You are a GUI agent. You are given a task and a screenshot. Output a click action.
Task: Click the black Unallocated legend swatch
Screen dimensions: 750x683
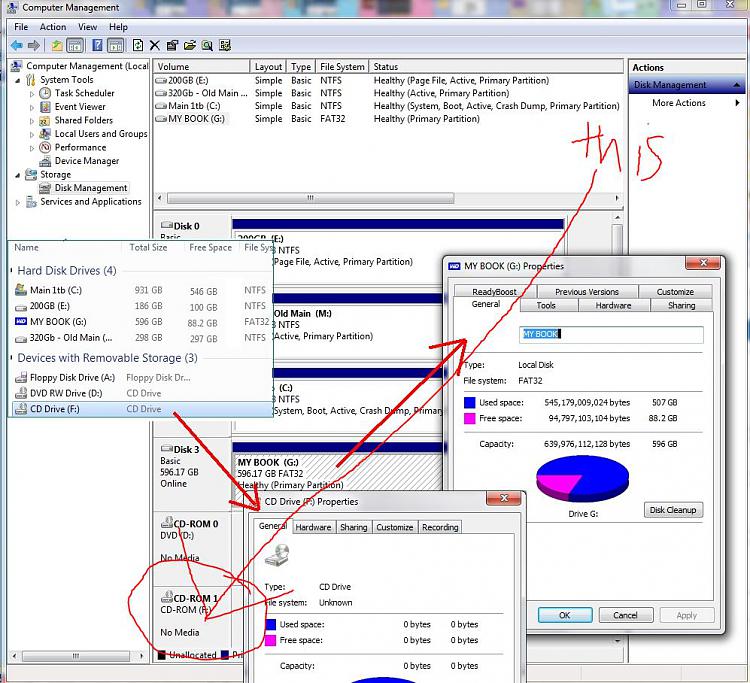162,654
